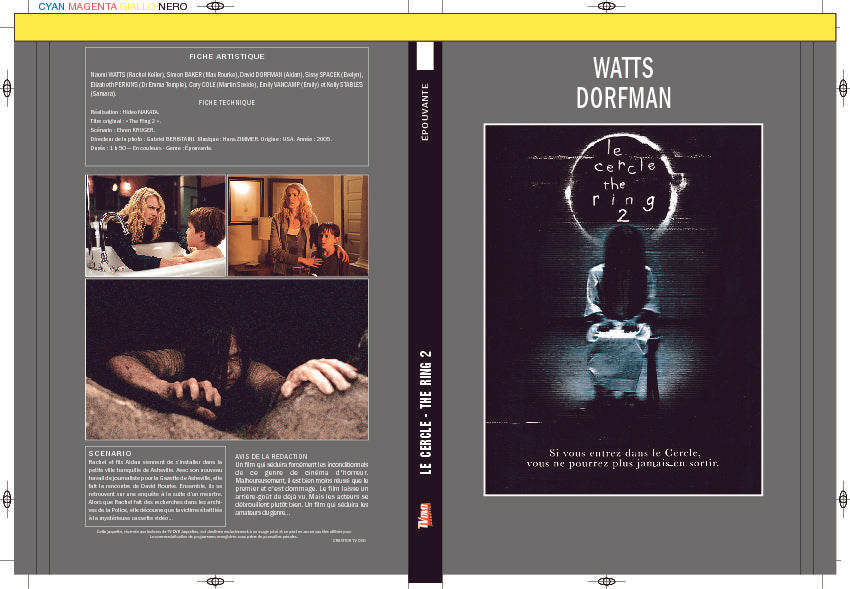Click the NERO color label
The image size is (850, 589).
(173, 7)
